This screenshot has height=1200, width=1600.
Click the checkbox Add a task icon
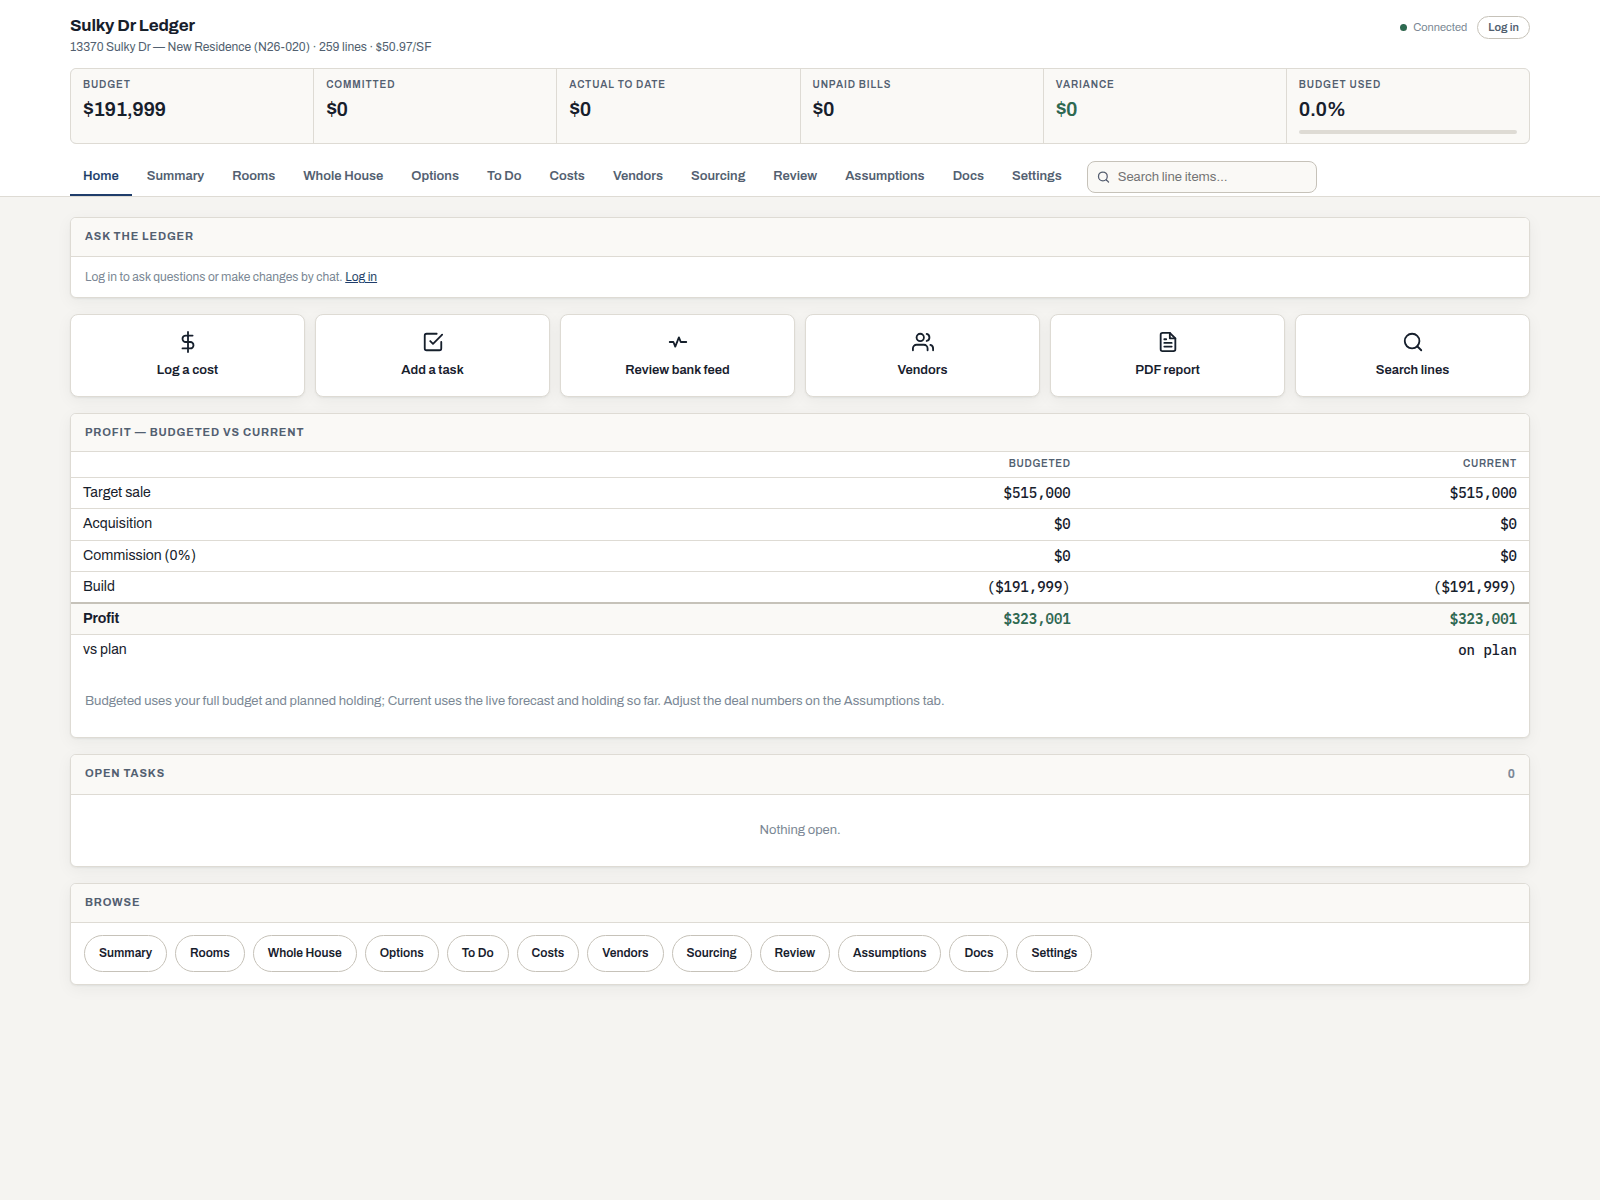pyautogui.click(x=433, y=342)
